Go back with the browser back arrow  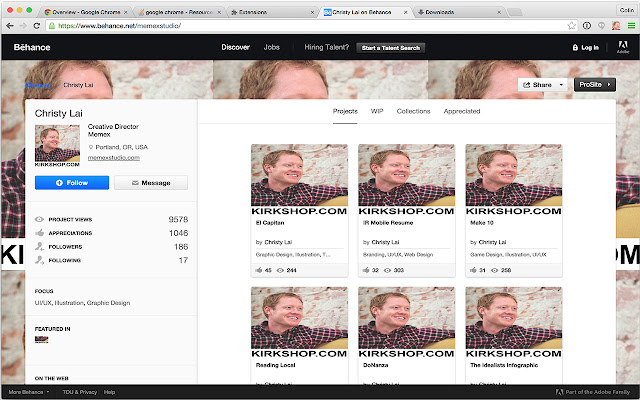[x=10, y=26]
